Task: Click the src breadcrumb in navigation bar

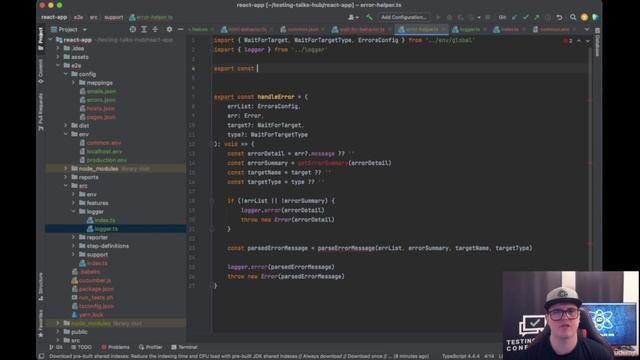Action: tap(93, 17)
